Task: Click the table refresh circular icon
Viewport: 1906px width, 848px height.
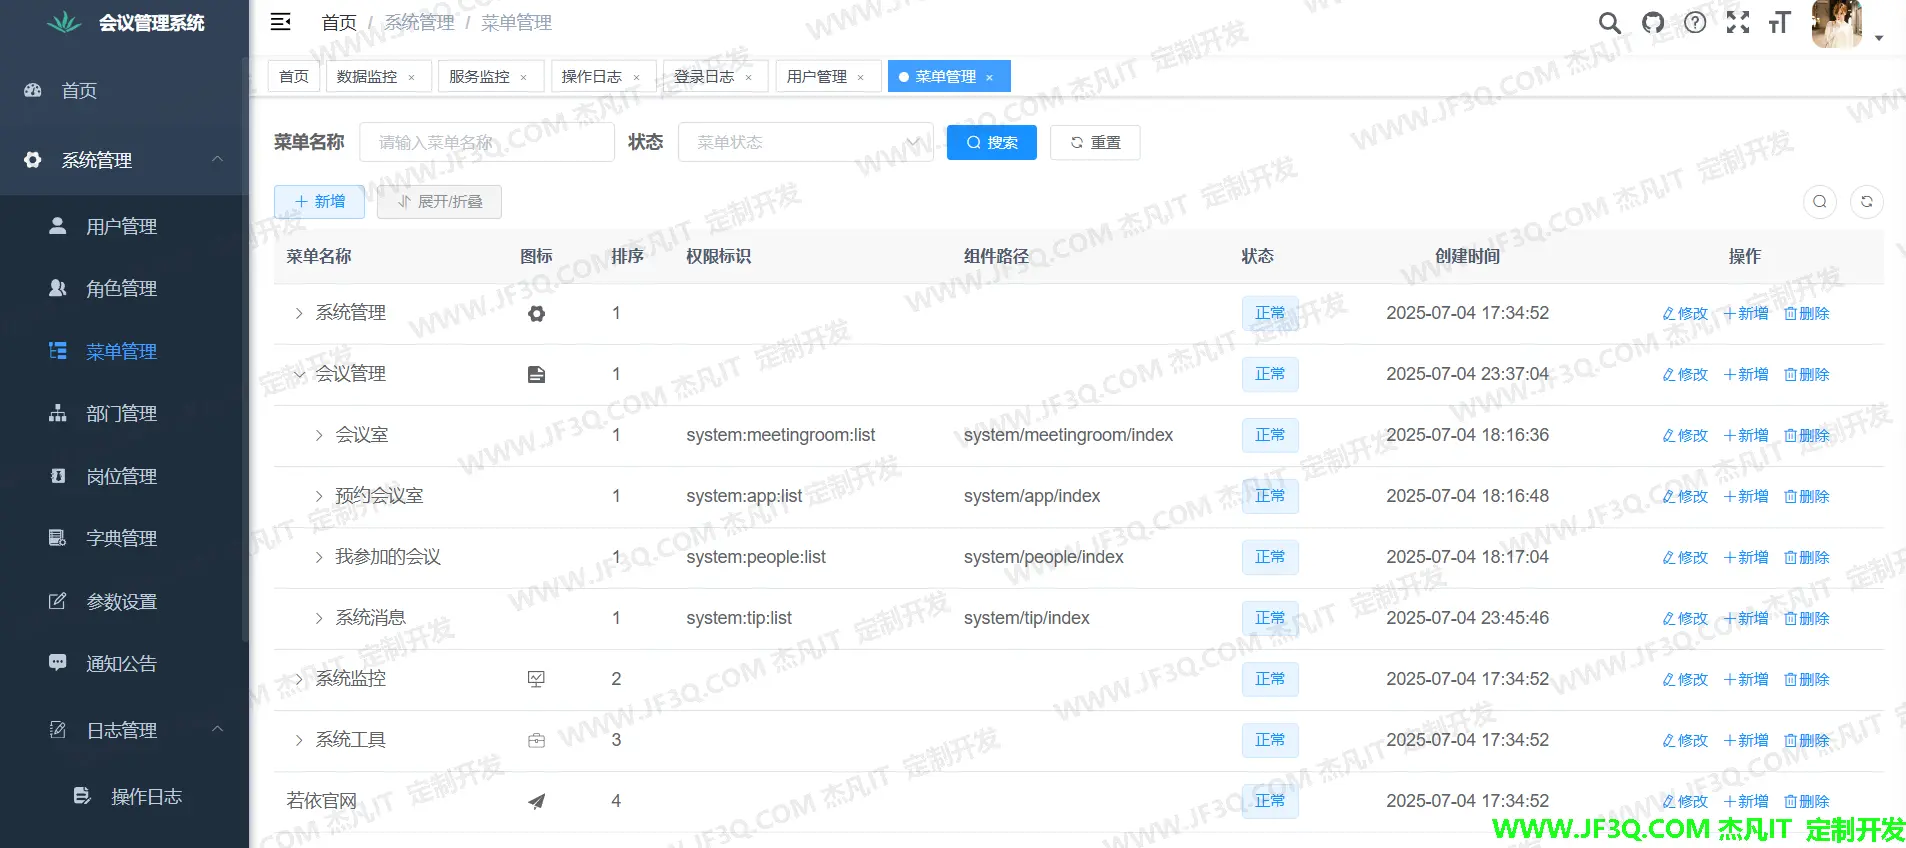Action: 1866,202
